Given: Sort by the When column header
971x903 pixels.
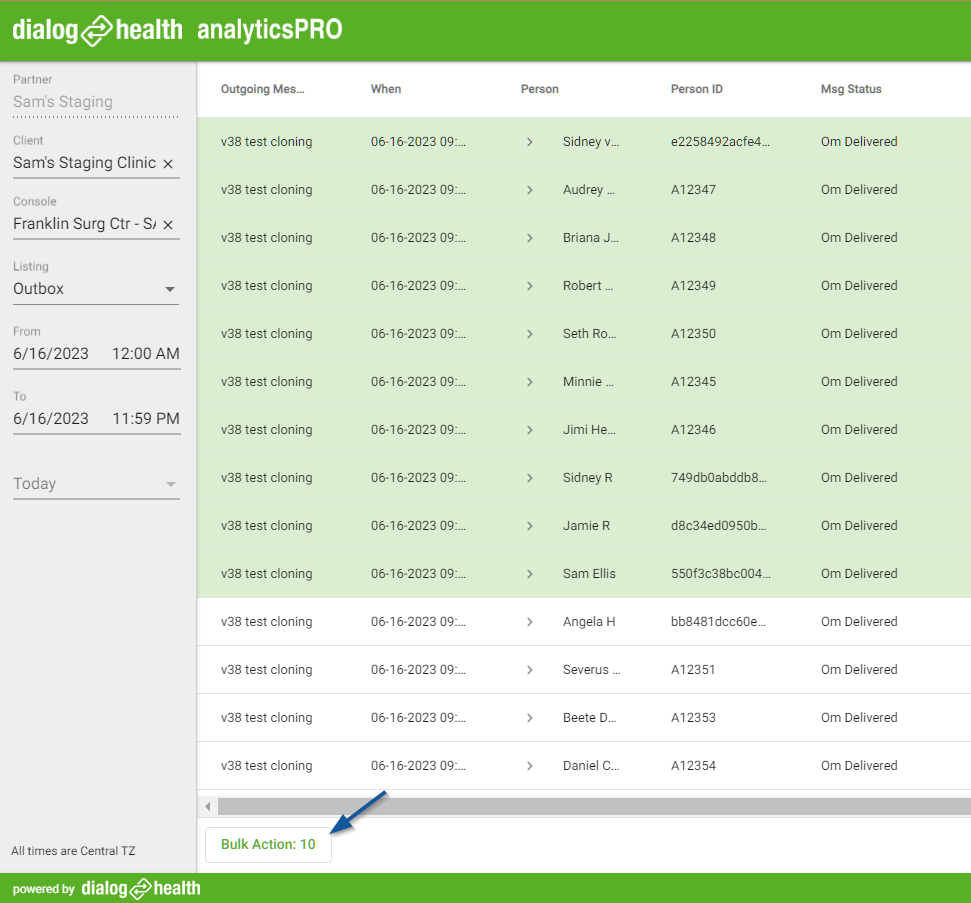Looking at the screenshot, I should pyautogui.click(x=386, y=89).
